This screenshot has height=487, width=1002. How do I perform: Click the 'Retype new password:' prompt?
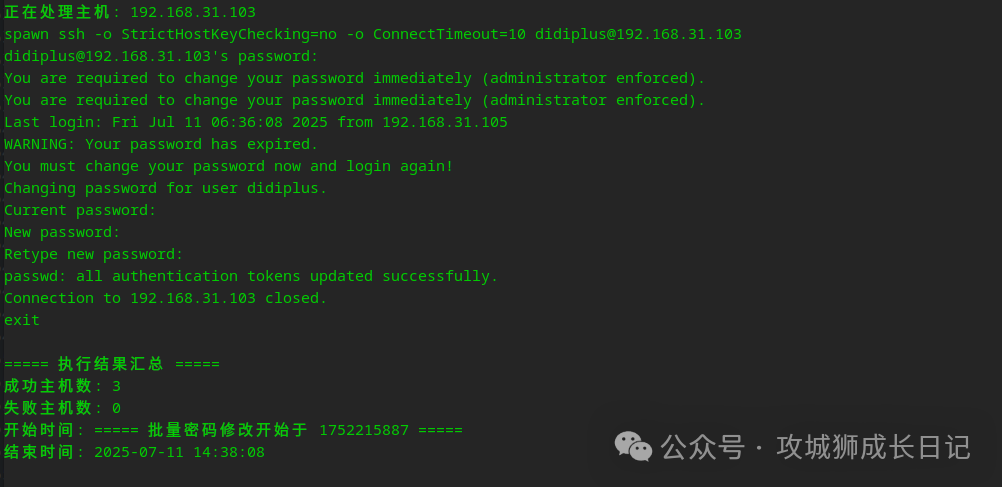click(93, 254)
